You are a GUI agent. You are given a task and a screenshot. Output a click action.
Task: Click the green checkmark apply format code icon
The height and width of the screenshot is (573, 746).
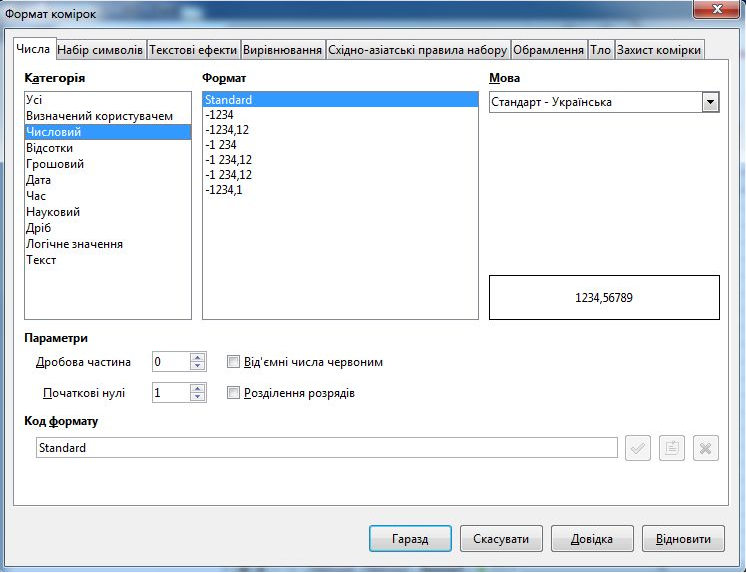click(637, 449)
